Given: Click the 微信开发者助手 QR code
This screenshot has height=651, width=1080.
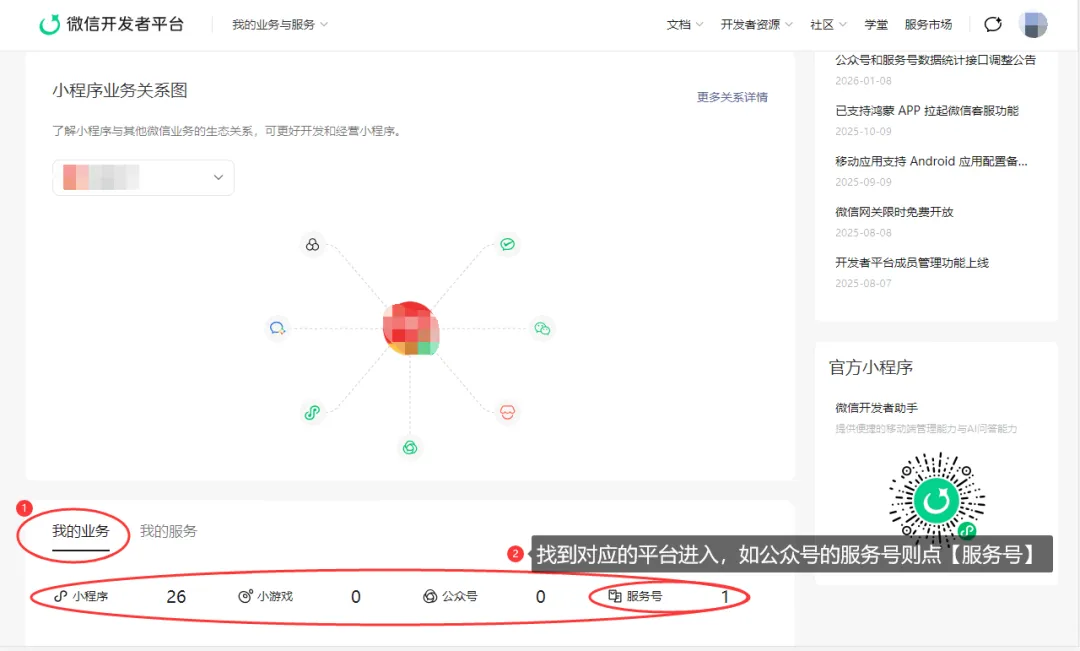Looking at the screenshot, I should coord(937,500).
